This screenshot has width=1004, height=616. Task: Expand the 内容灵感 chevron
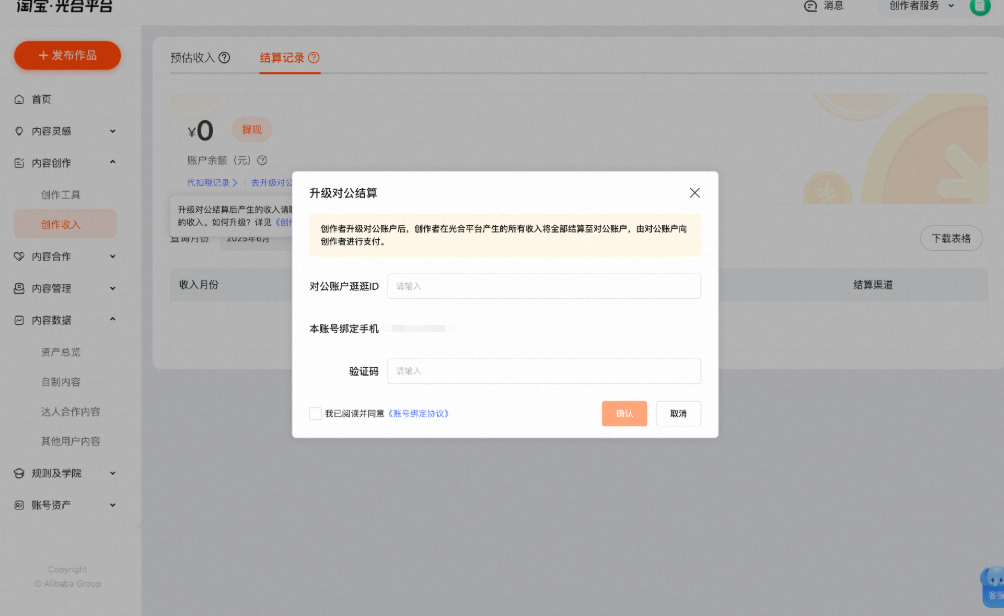pos(113,131)
